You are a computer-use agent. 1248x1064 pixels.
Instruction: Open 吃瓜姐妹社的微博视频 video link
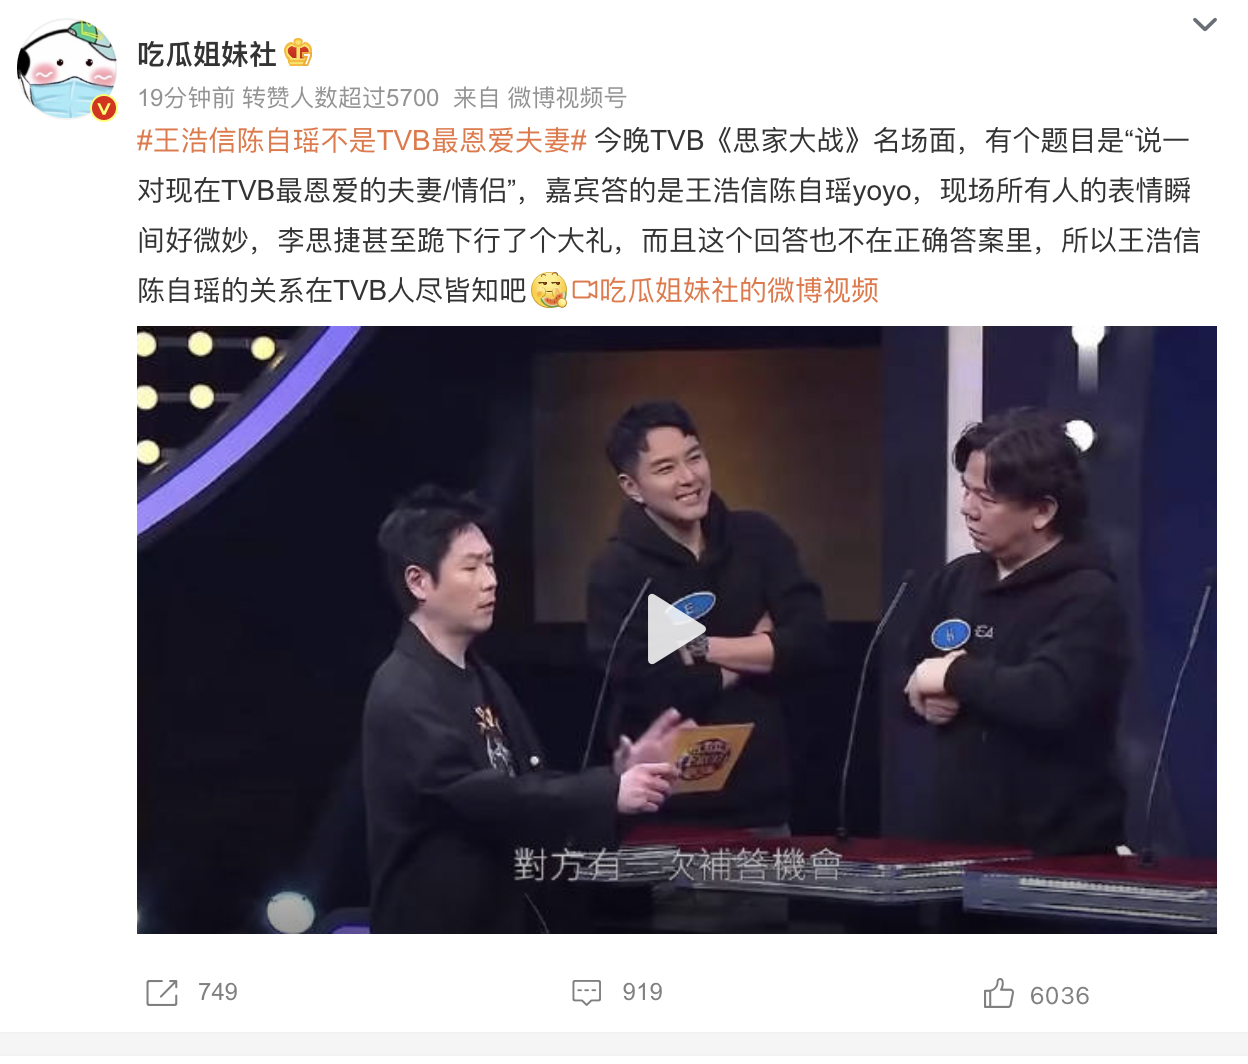[x=739, y=291]
